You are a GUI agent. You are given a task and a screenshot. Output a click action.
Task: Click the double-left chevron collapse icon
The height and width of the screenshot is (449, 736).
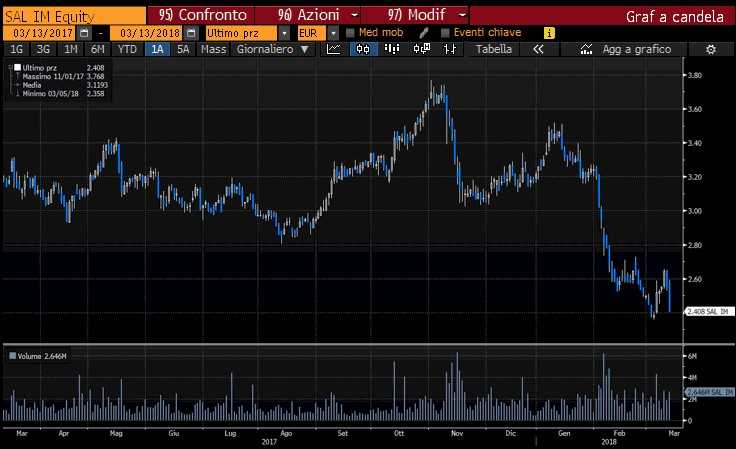pos(538,49)
